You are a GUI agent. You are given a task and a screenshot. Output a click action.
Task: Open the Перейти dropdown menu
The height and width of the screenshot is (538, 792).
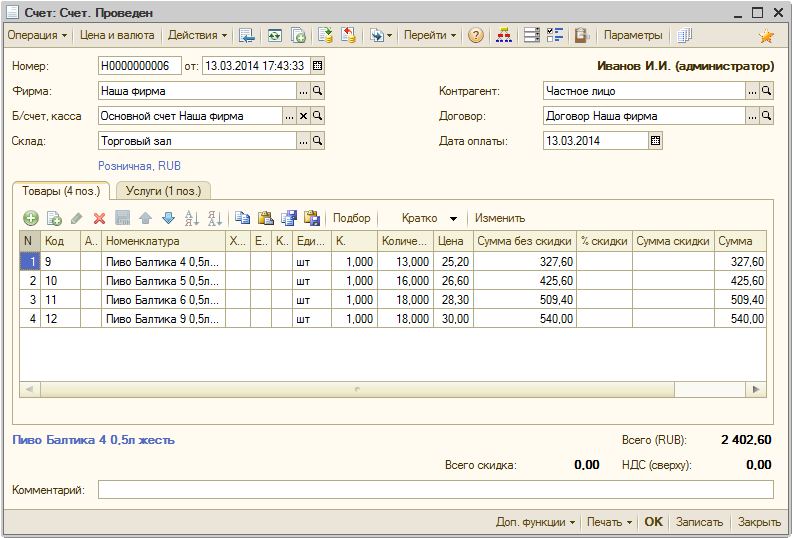430,35
